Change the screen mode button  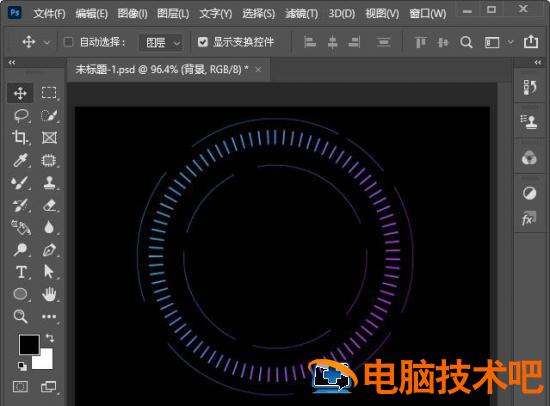[48, 386]
